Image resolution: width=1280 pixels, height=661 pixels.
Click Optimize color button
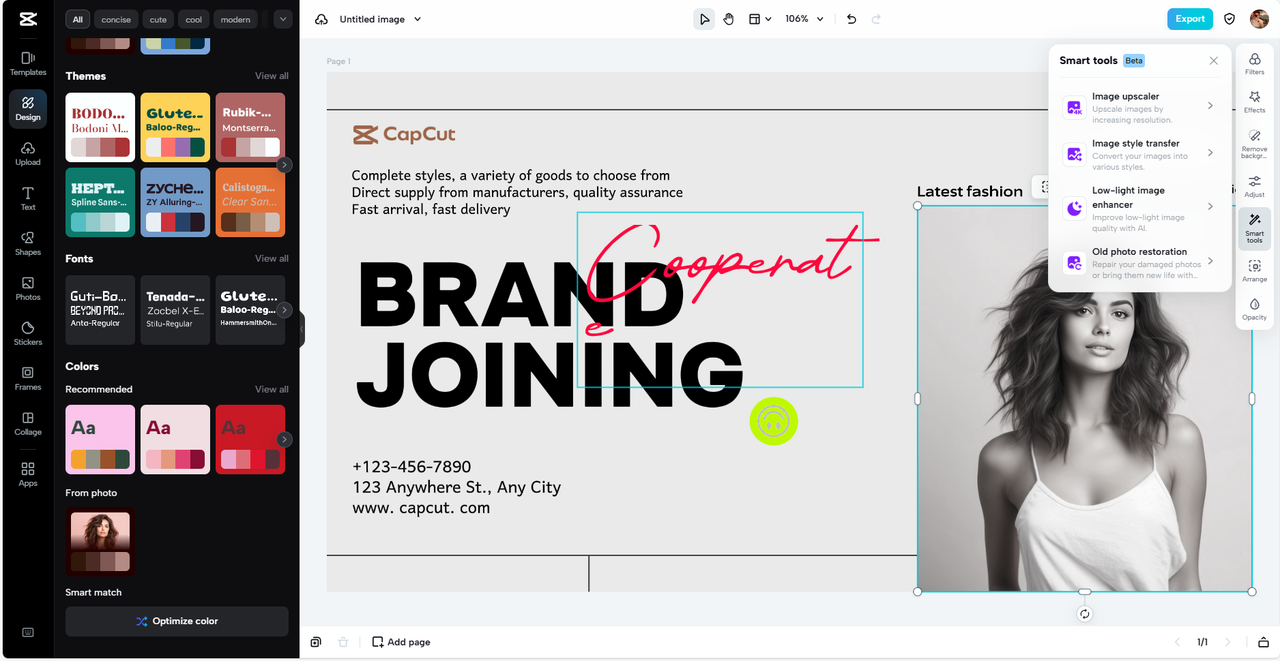(177, 621)
